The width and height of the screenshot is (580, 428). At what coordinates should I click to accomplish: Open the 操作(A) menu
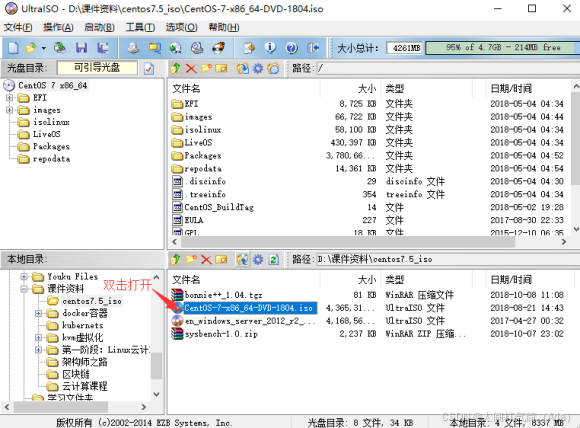tap(58, 27)
